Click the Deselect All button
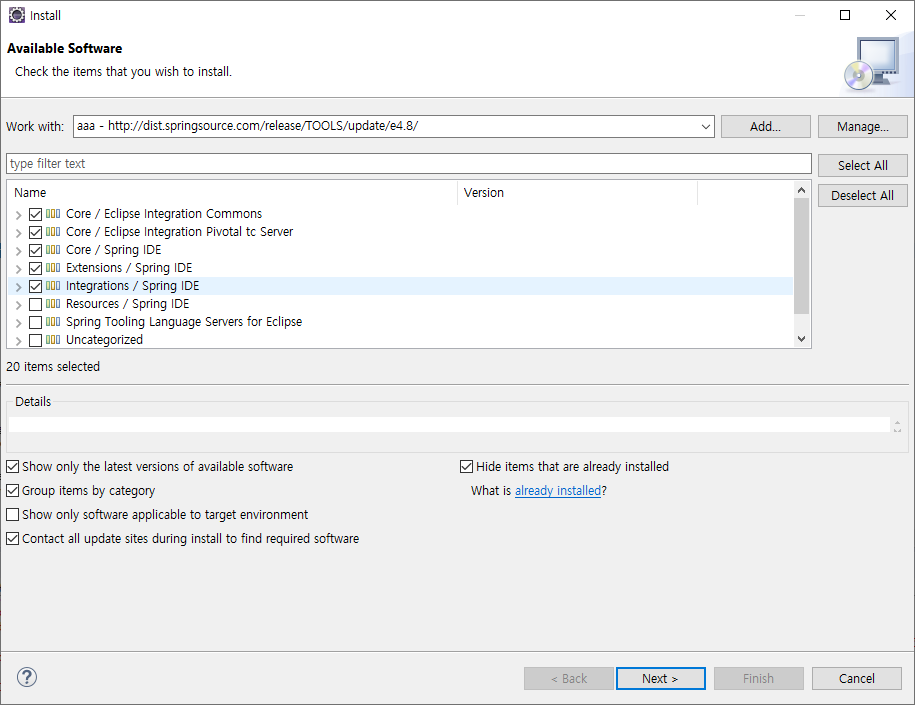This screenshot has width=915, height=705. click(x=862, y=196)
